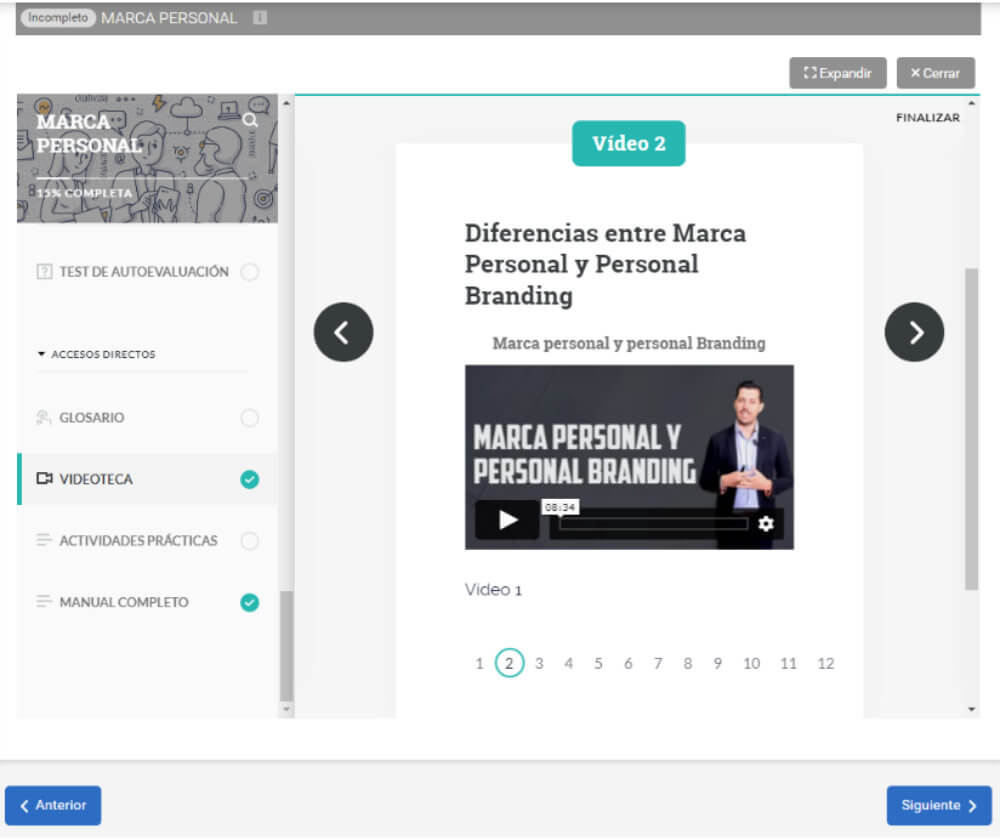Click the Videoteca camera icon
1000x840 pixels.
tap(44, 479)
